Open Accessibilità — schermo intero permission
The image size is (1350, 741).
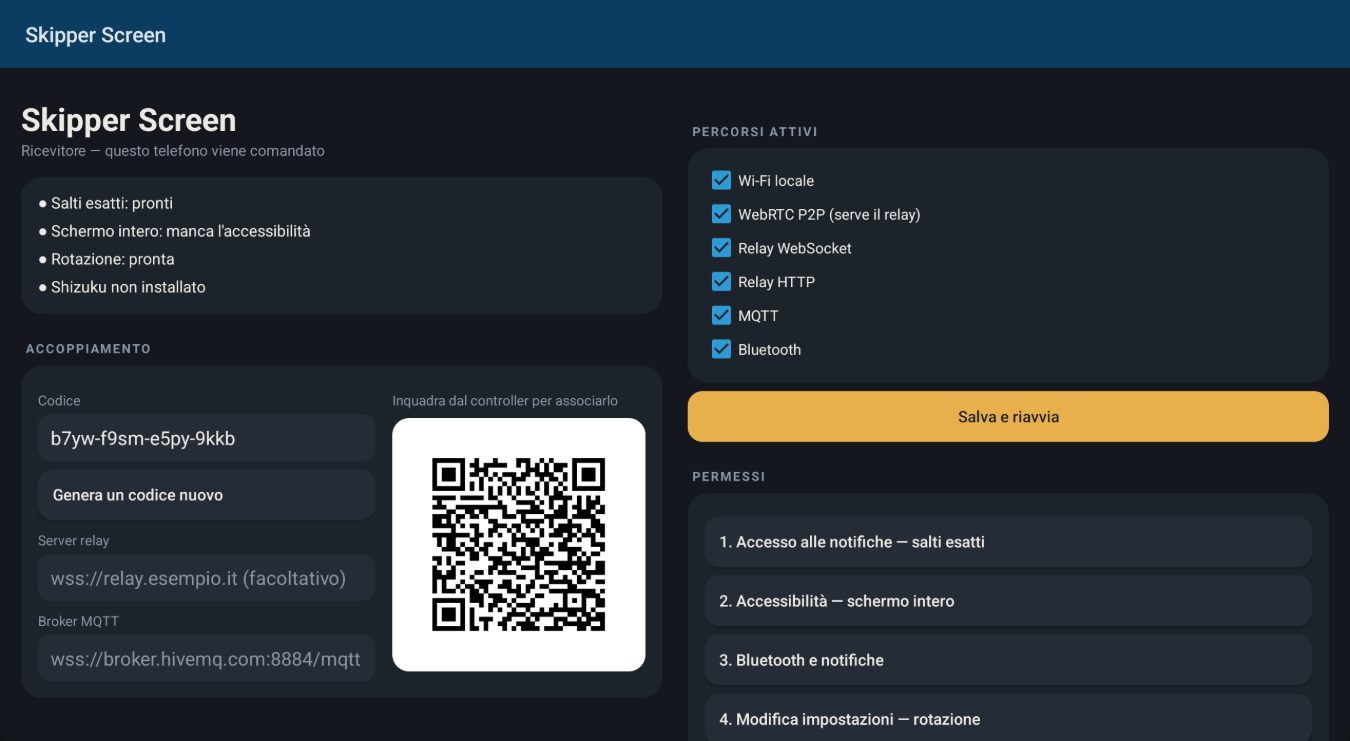pos(1008,601)
